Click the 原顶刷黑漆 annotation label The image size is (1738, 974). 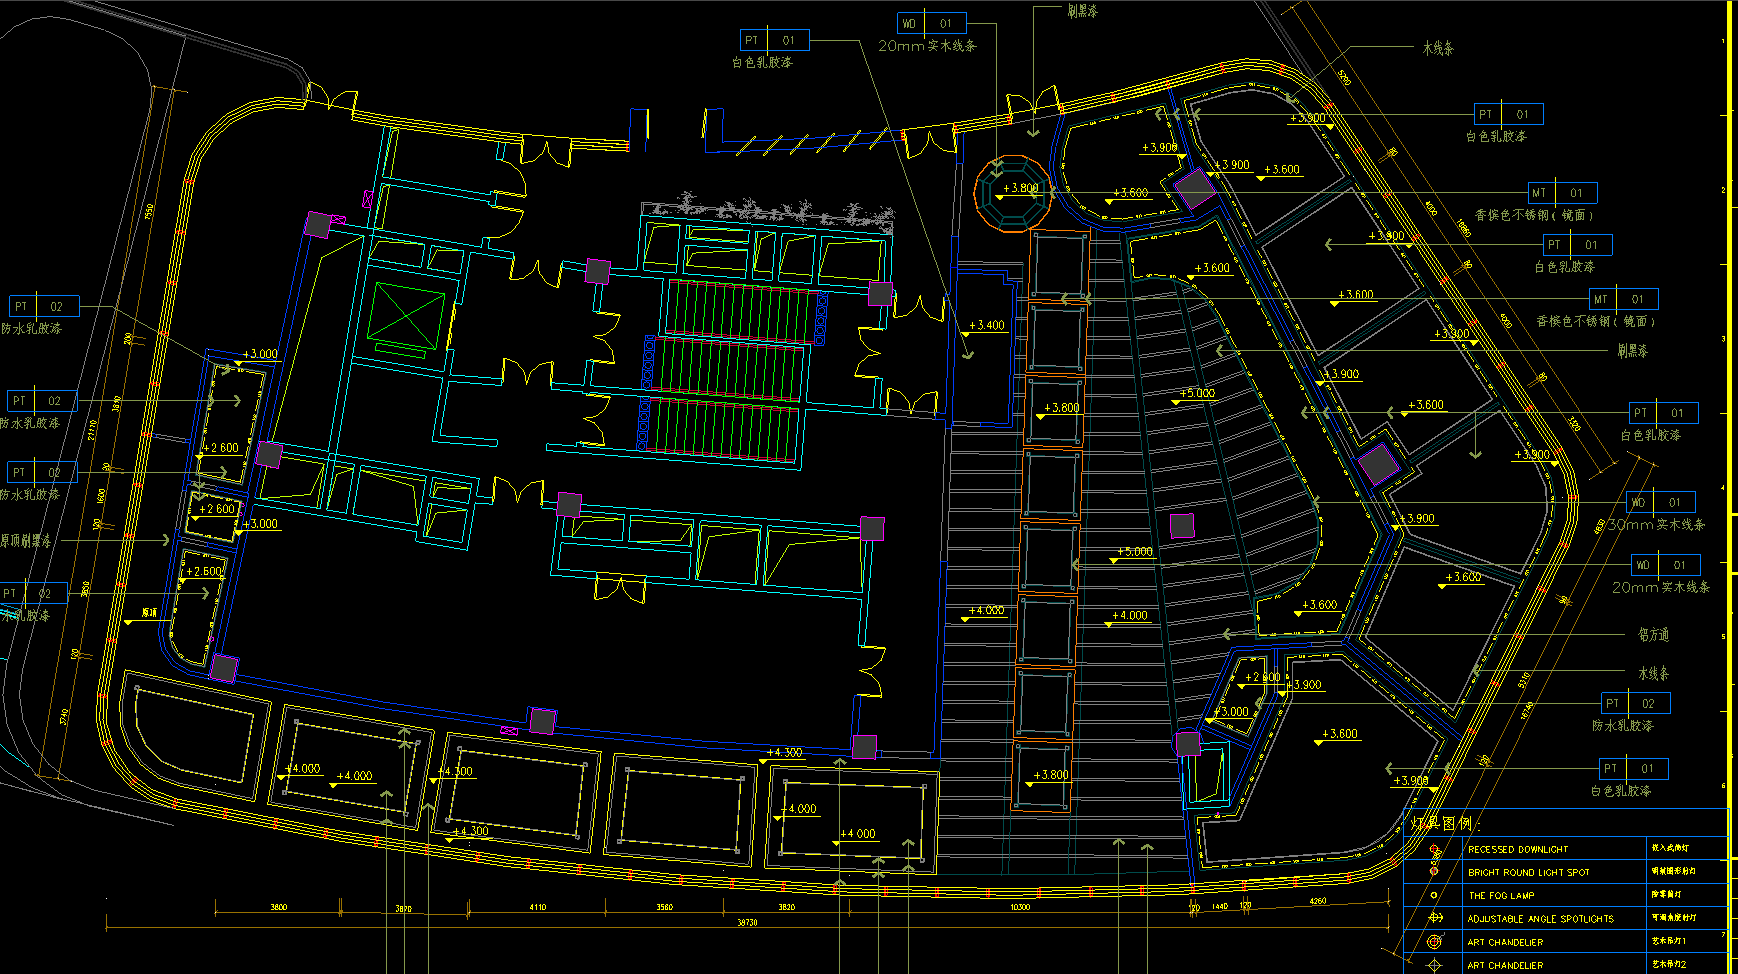tap(26, 541)
